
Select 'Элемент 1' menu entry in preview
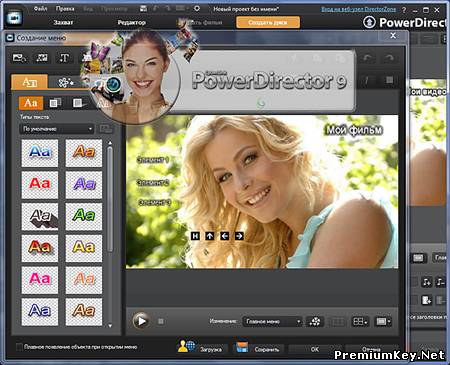point(153,160)
